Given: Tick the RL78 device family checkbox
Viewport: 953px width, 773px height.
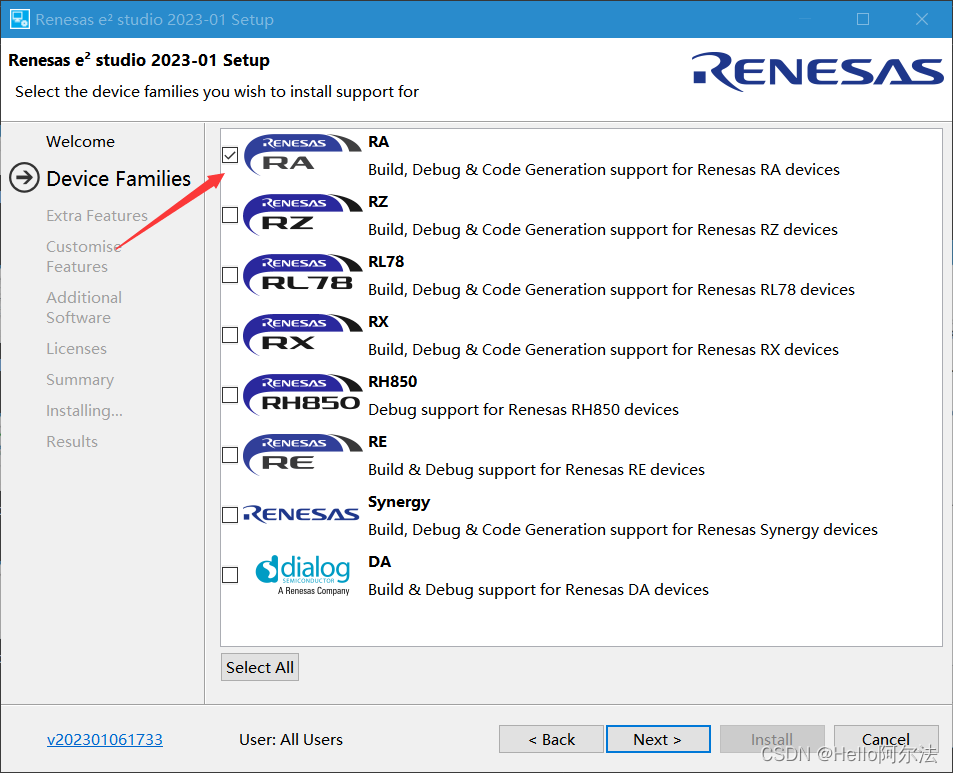Looking at the screenshot, I should click(x=230, y=275).
